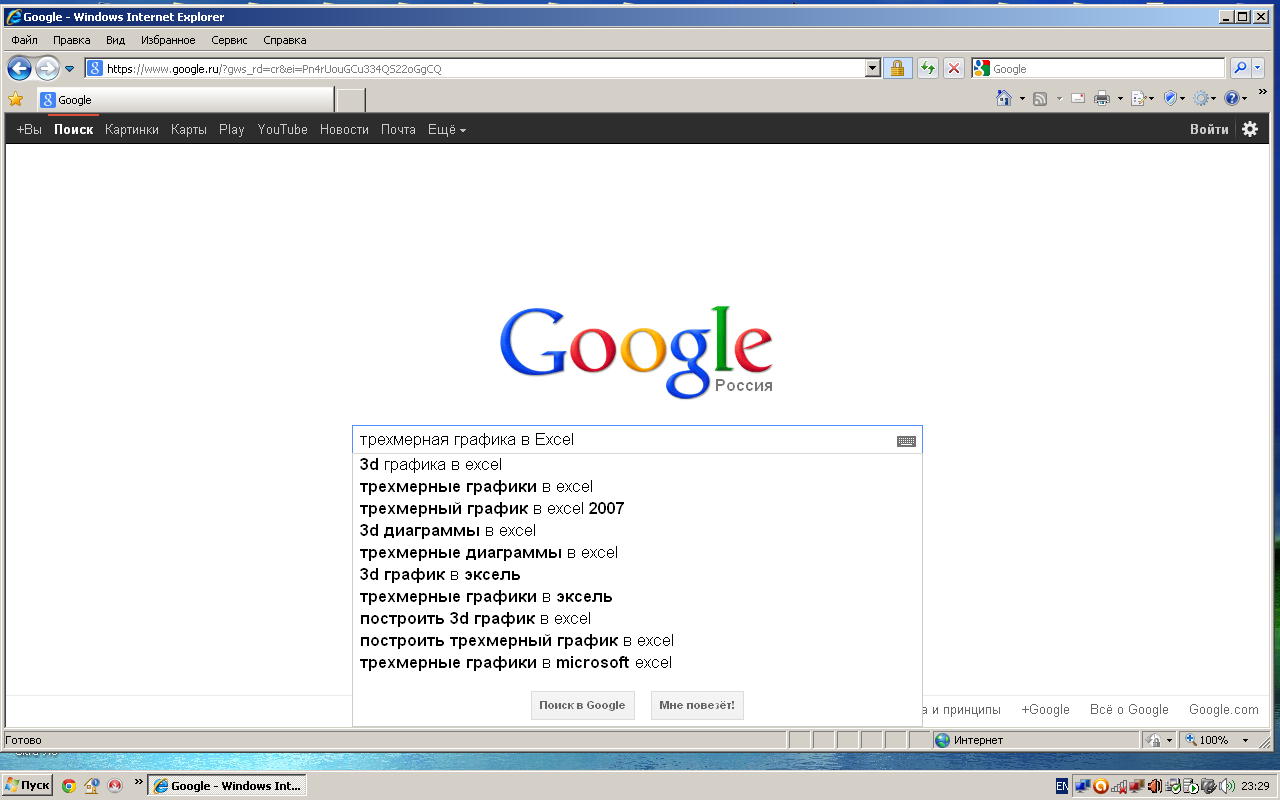The width and height of the screenshot is (1280, 800).
Task: Click the IE toolbar Google search box
Action: coord(1098,68)
